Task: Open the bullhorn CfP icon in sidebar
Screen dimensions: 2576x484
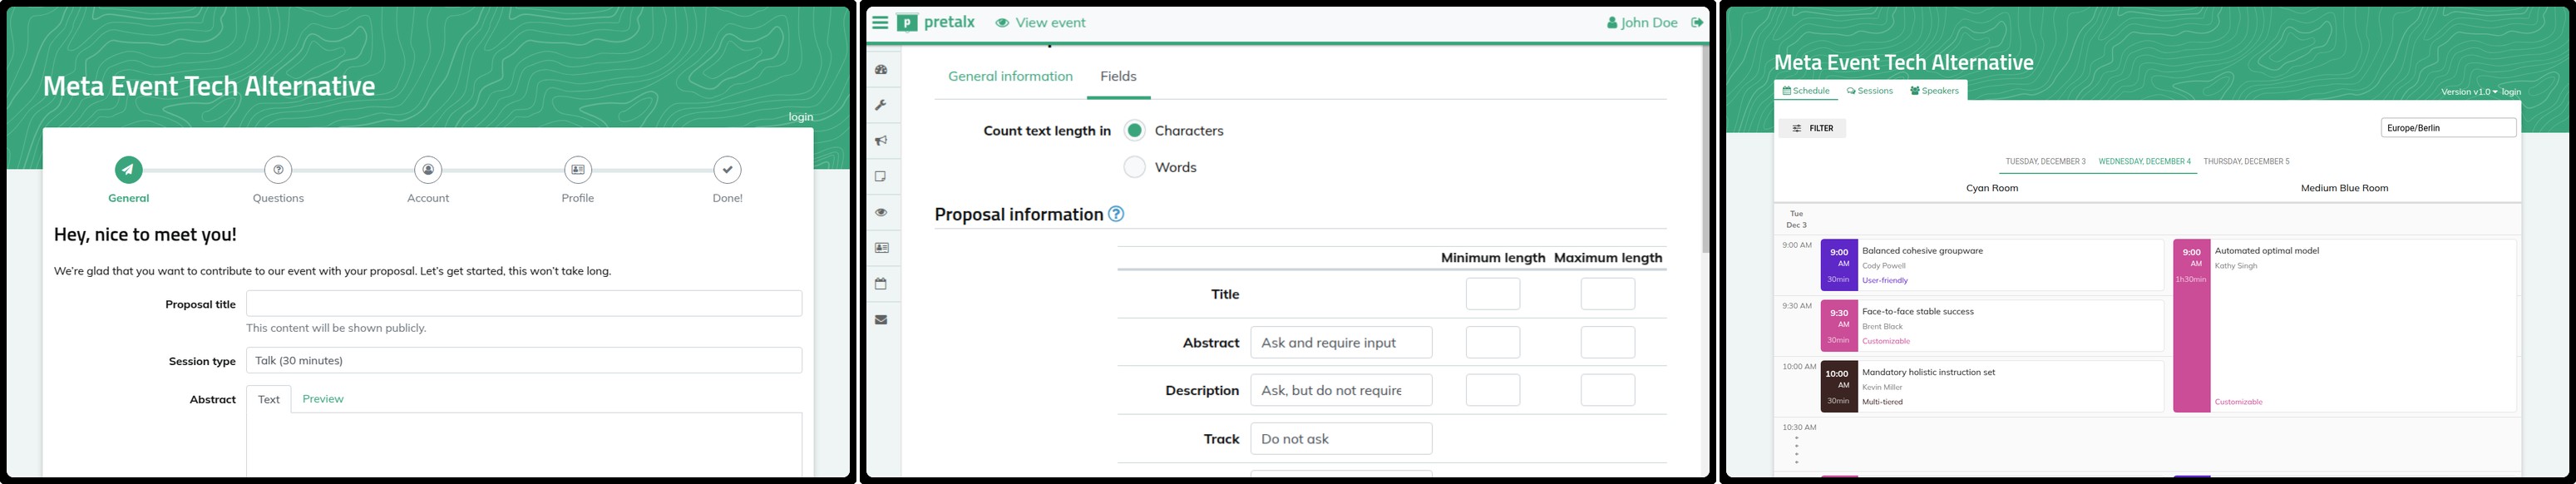Action: click(x=881, y=141)
